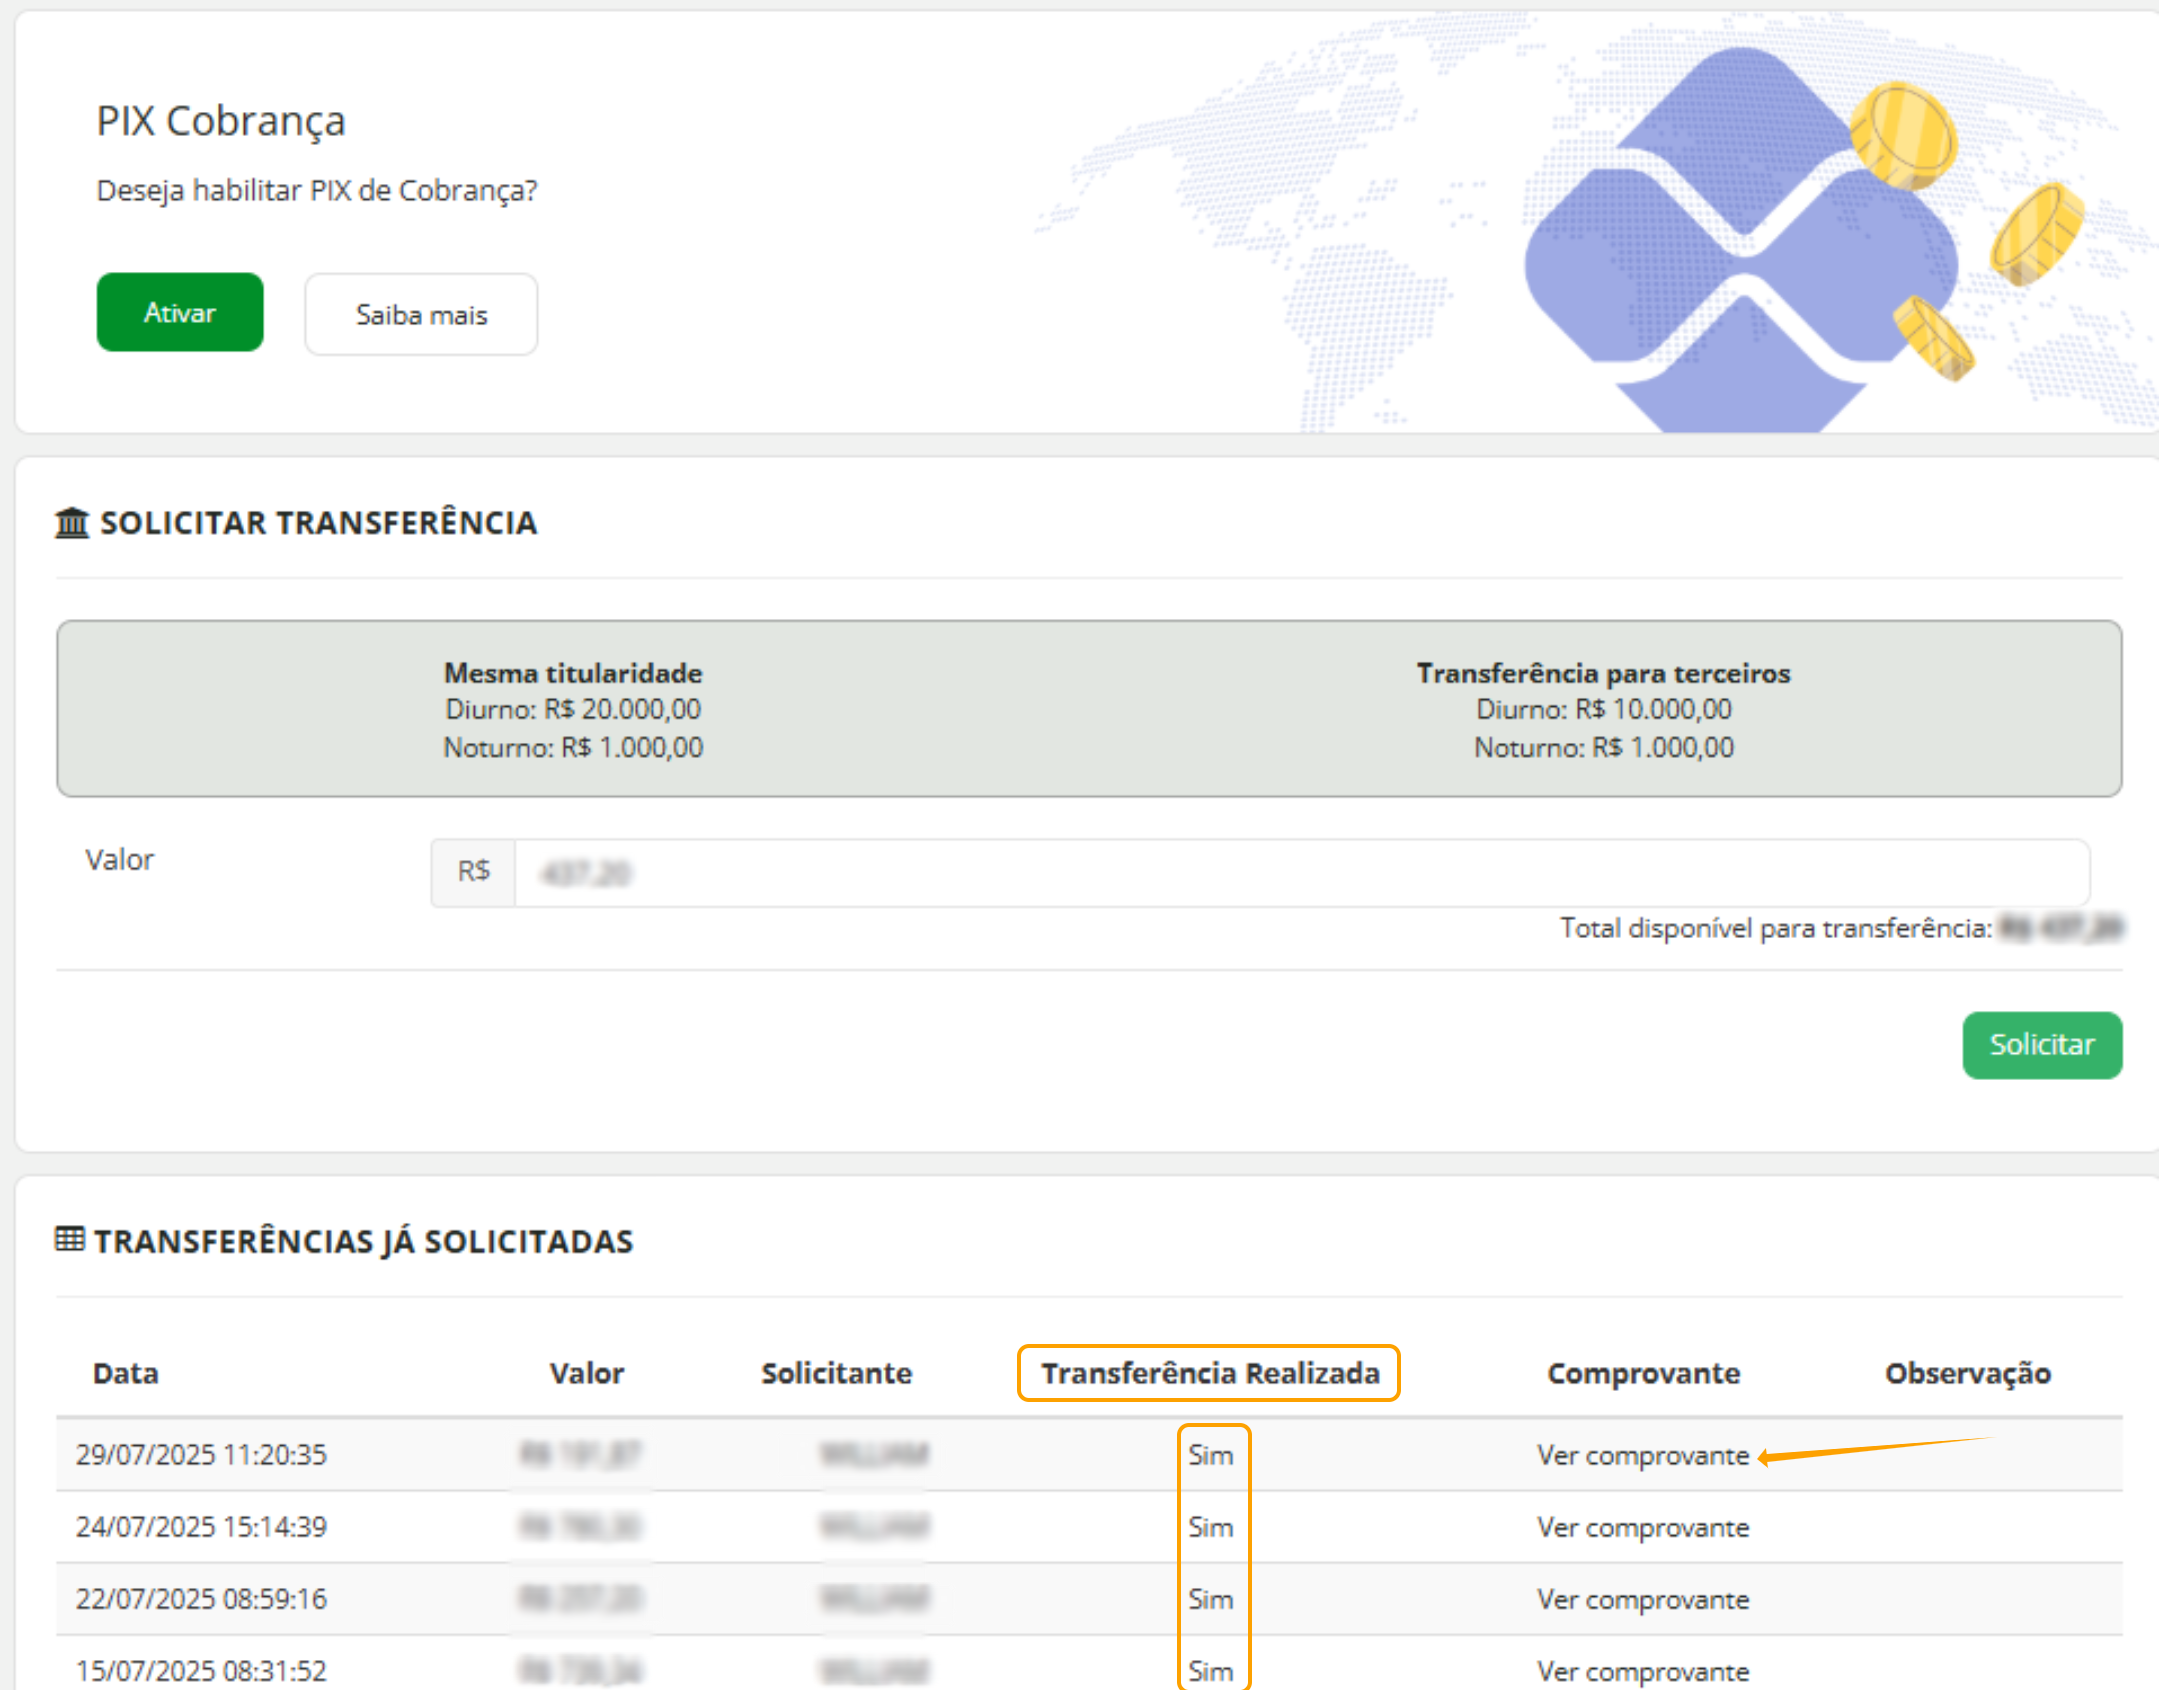Click the Solicitar transfer button

(x=2041, y=1045)
